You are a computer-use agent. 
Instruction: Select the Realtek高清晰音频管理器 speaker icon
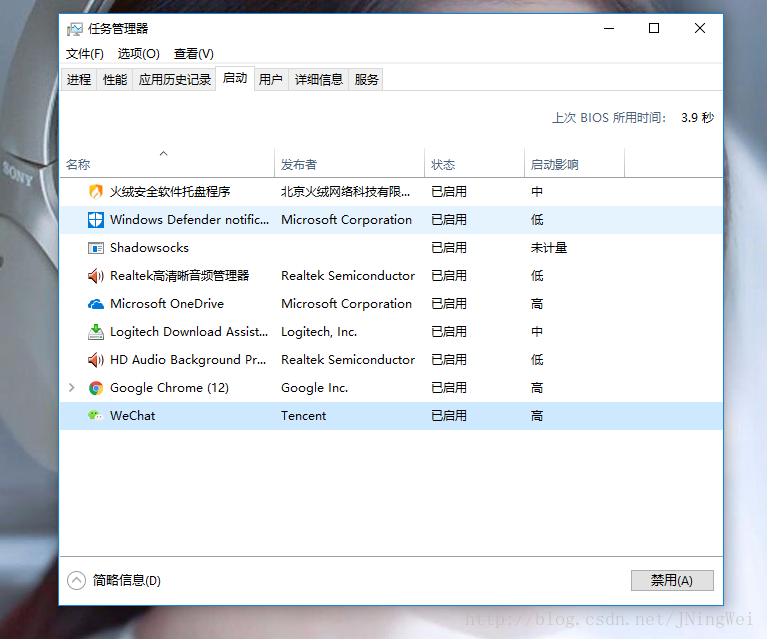tap(96, 276)
